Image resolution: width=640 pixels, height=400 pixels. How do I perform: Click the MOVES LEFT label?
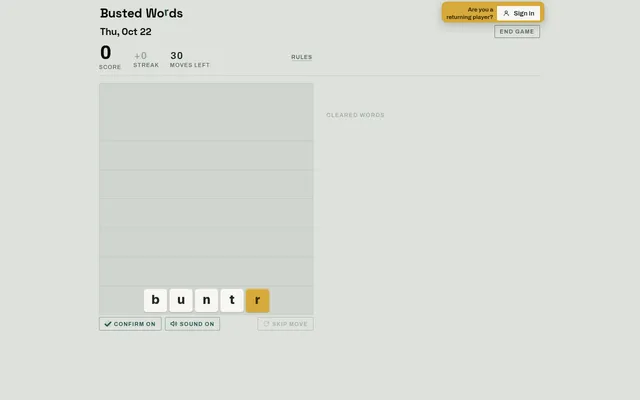pyautogui.click(x=190, y=65)
